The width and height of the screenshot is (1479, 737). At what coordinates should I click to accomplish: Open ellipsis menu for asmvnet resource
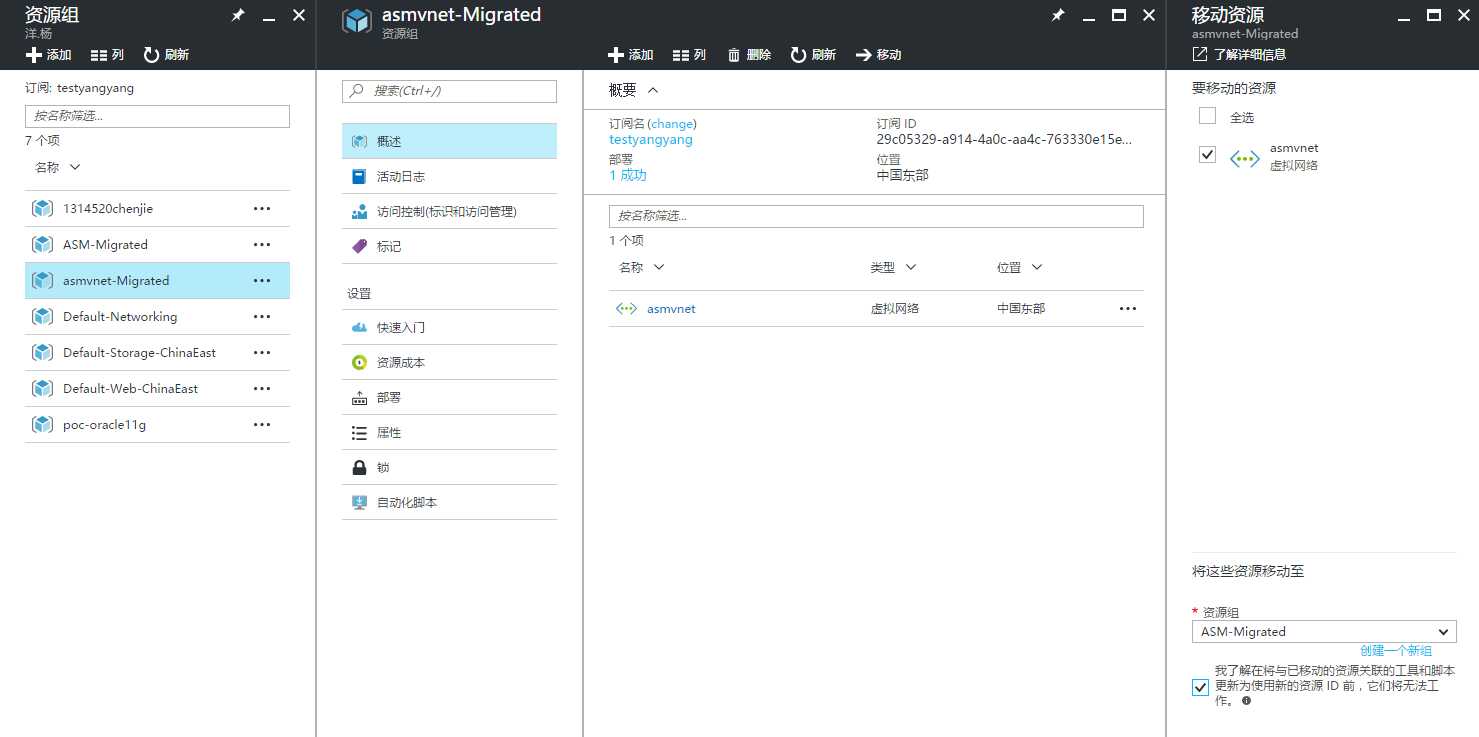pyautogui.click(x=1128, y=309)
